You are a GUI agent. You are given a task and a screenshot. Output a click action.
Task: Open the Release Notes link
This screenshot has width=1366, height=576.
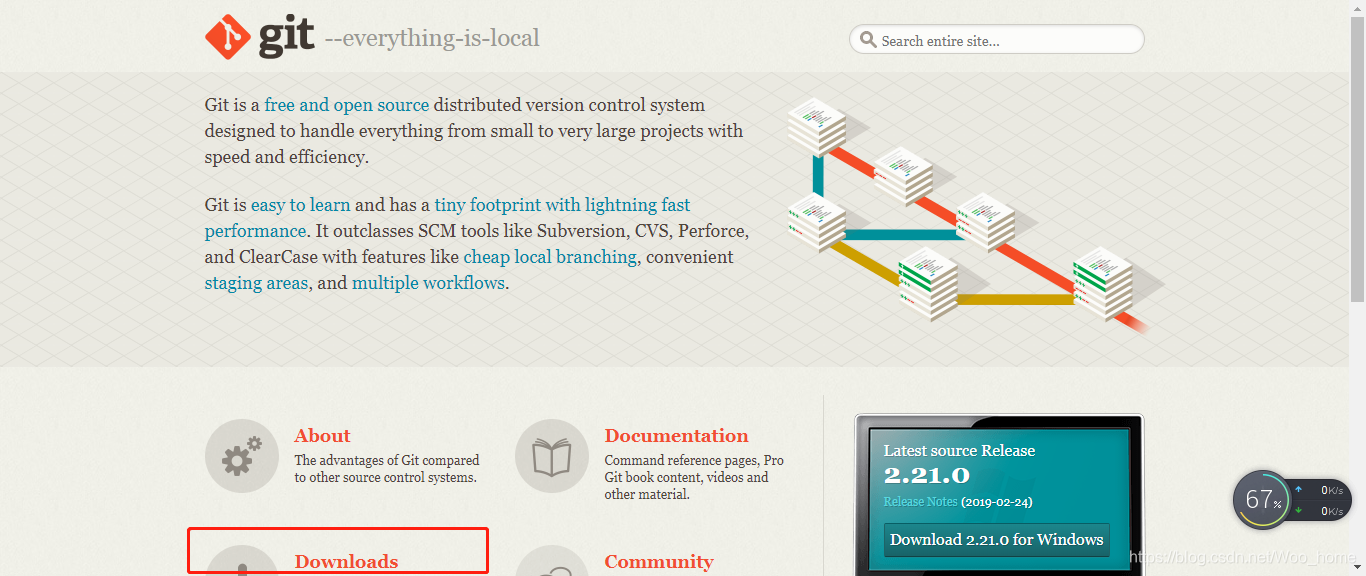[x=920, y=501]
